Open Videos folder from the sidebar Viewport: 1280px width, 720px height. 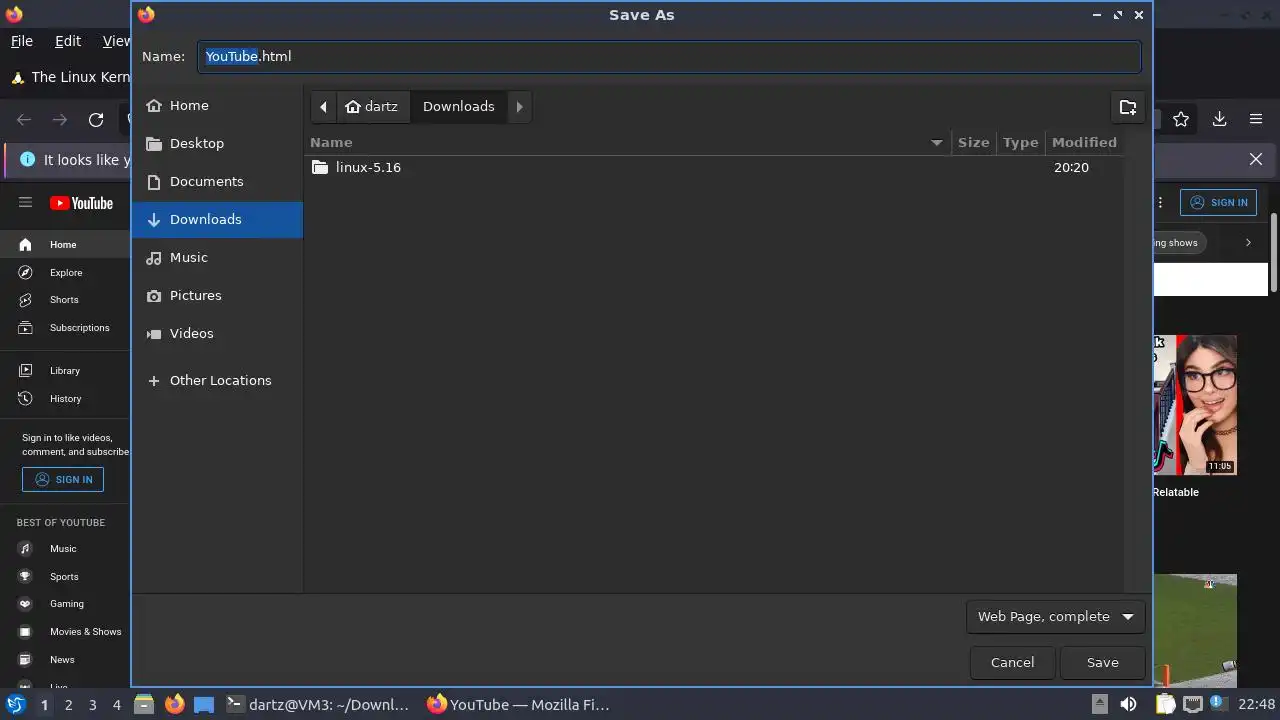(217, 333)
